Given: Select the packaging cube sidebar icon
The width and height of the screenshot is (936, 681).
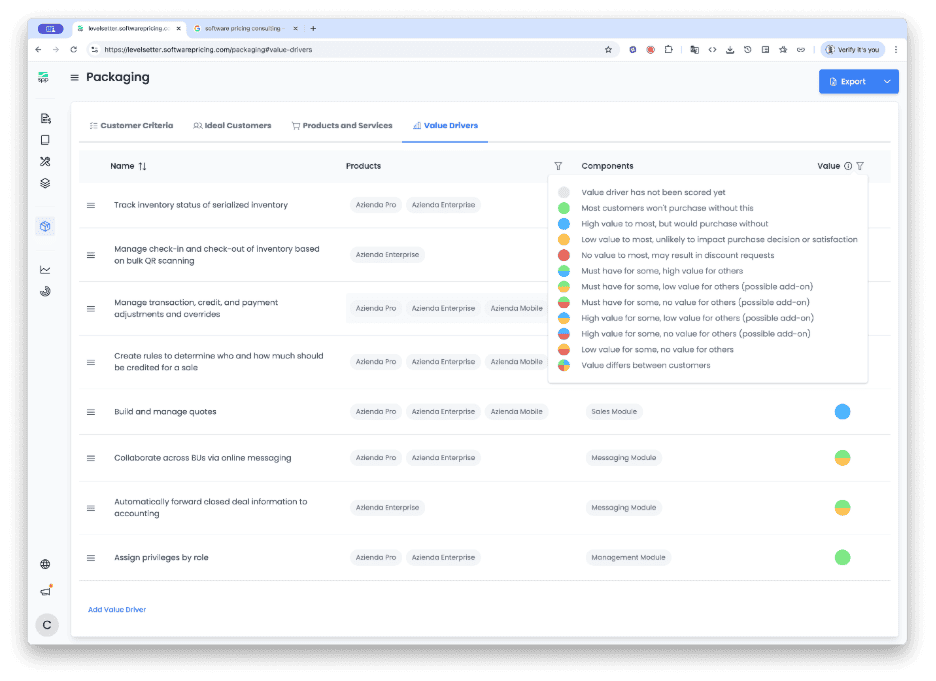Looking at the screenshot, I should click(x=45, y=226).
